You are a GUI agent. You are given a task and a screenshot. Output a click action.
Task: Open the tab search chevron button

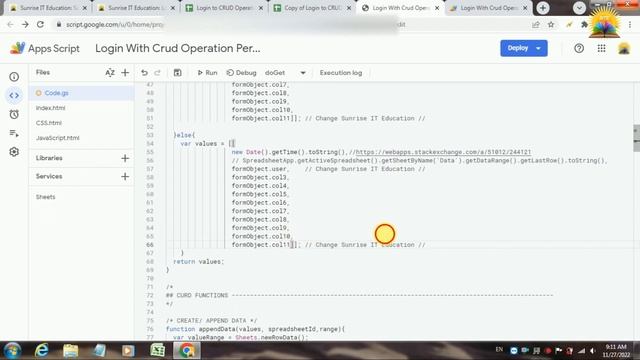(579, 8)
